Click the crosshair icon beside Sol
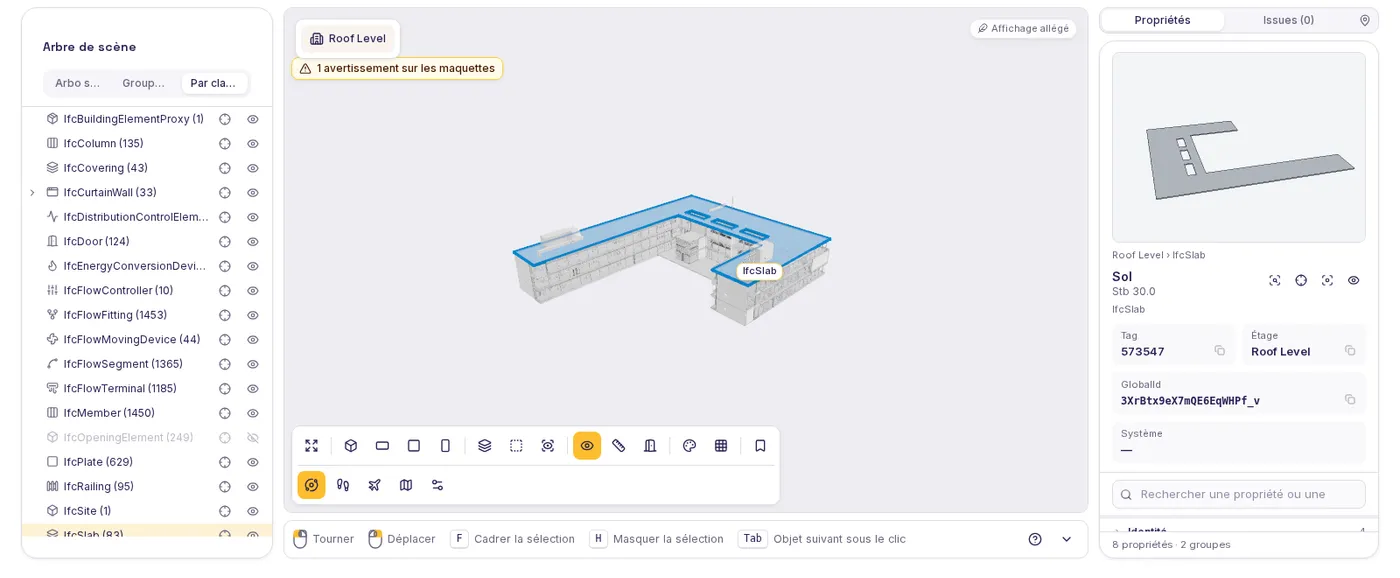 tap(1301, 281)
